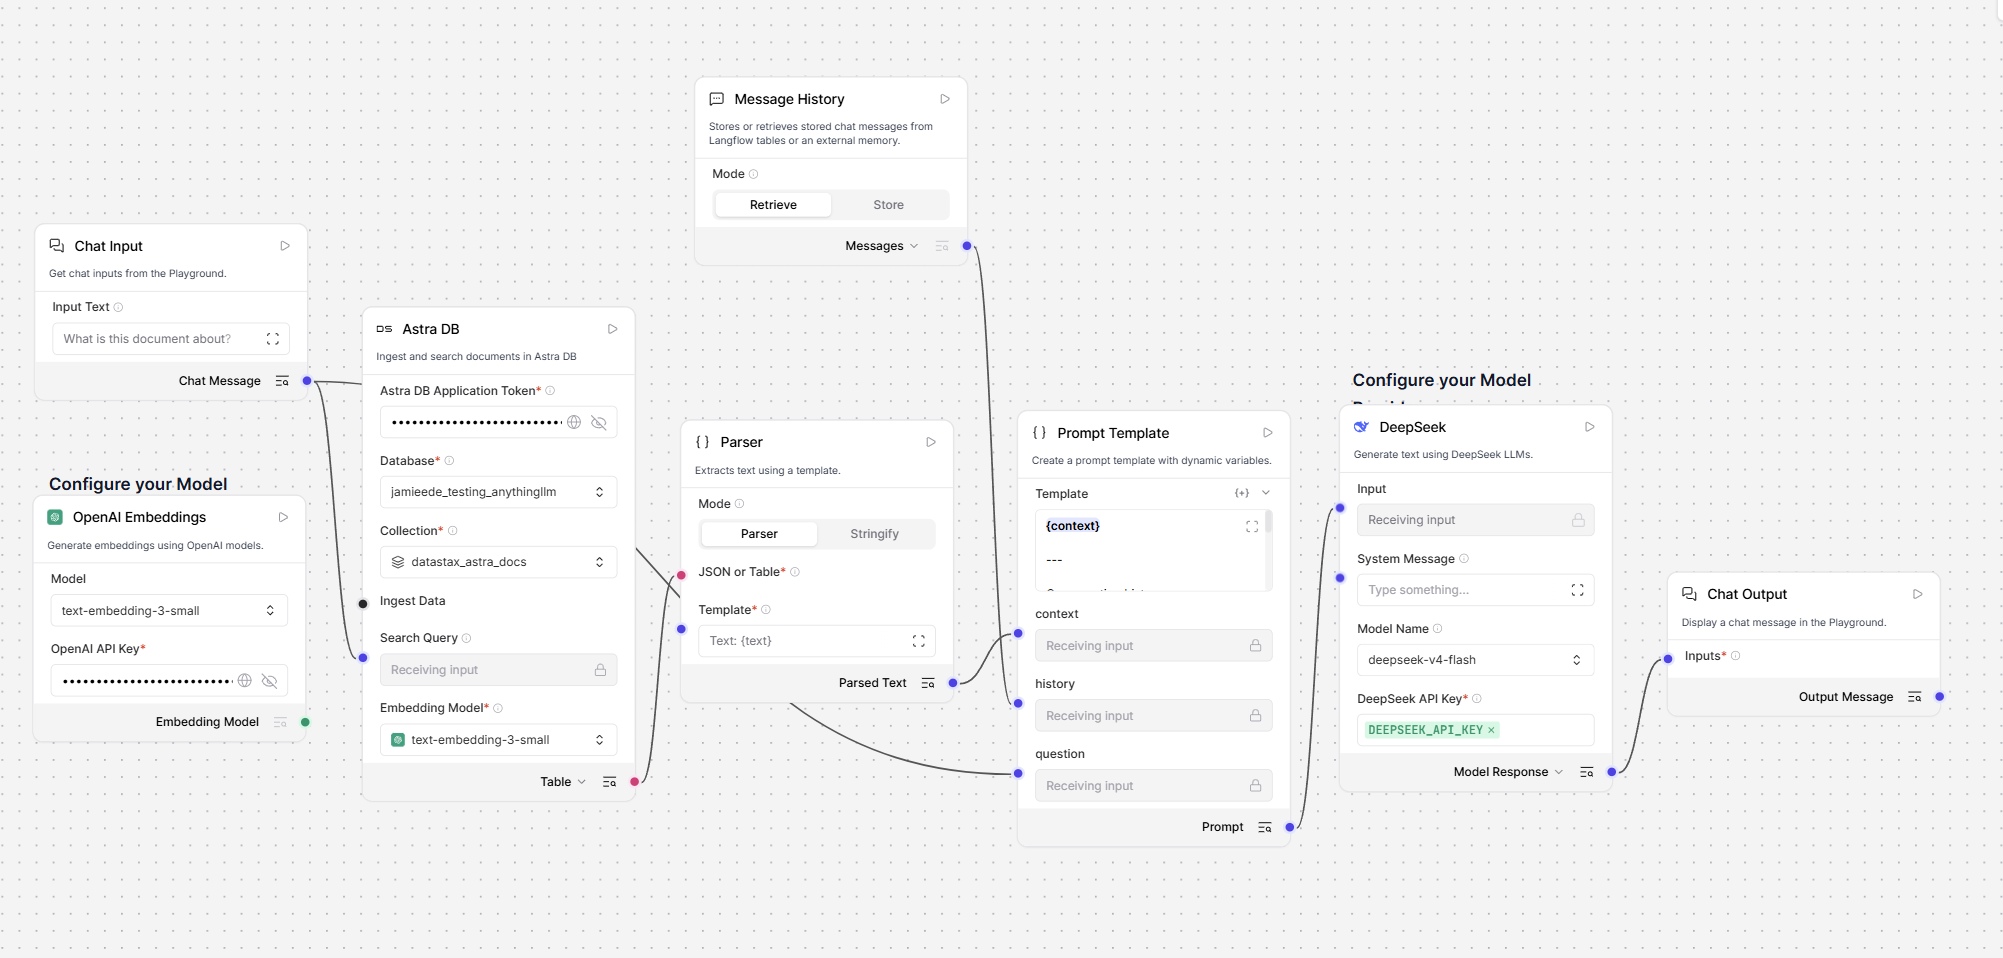Run the DeepSeek component play icon
The image size is (2003, 958).
point(1590,427)
